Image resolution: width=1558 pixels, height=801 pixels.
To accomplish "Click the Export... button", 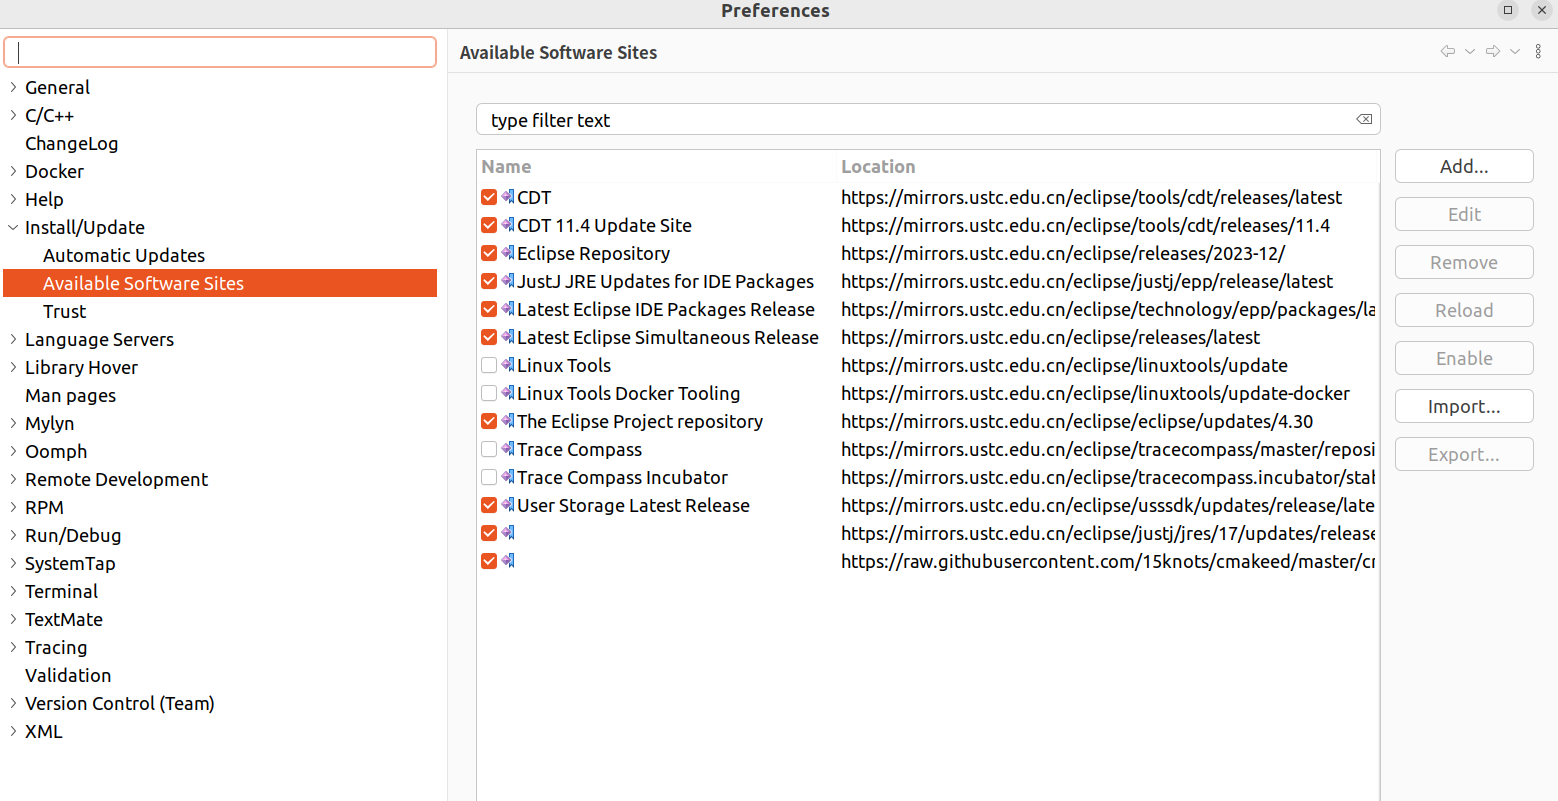I will [1464, 454].
